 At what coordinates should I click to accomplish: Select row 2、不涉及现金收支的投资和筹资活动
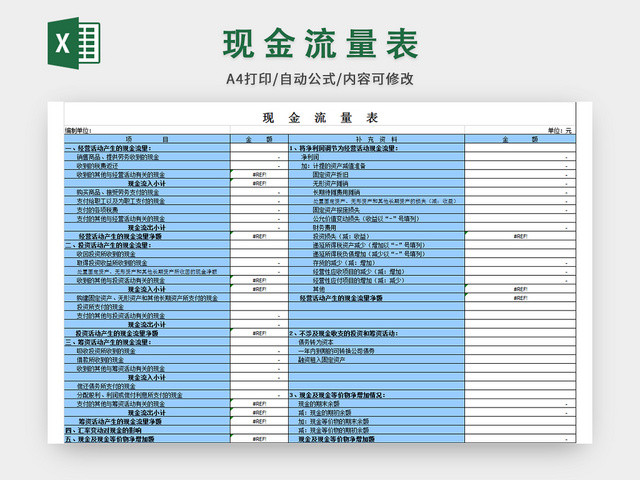tap(376, 333)
